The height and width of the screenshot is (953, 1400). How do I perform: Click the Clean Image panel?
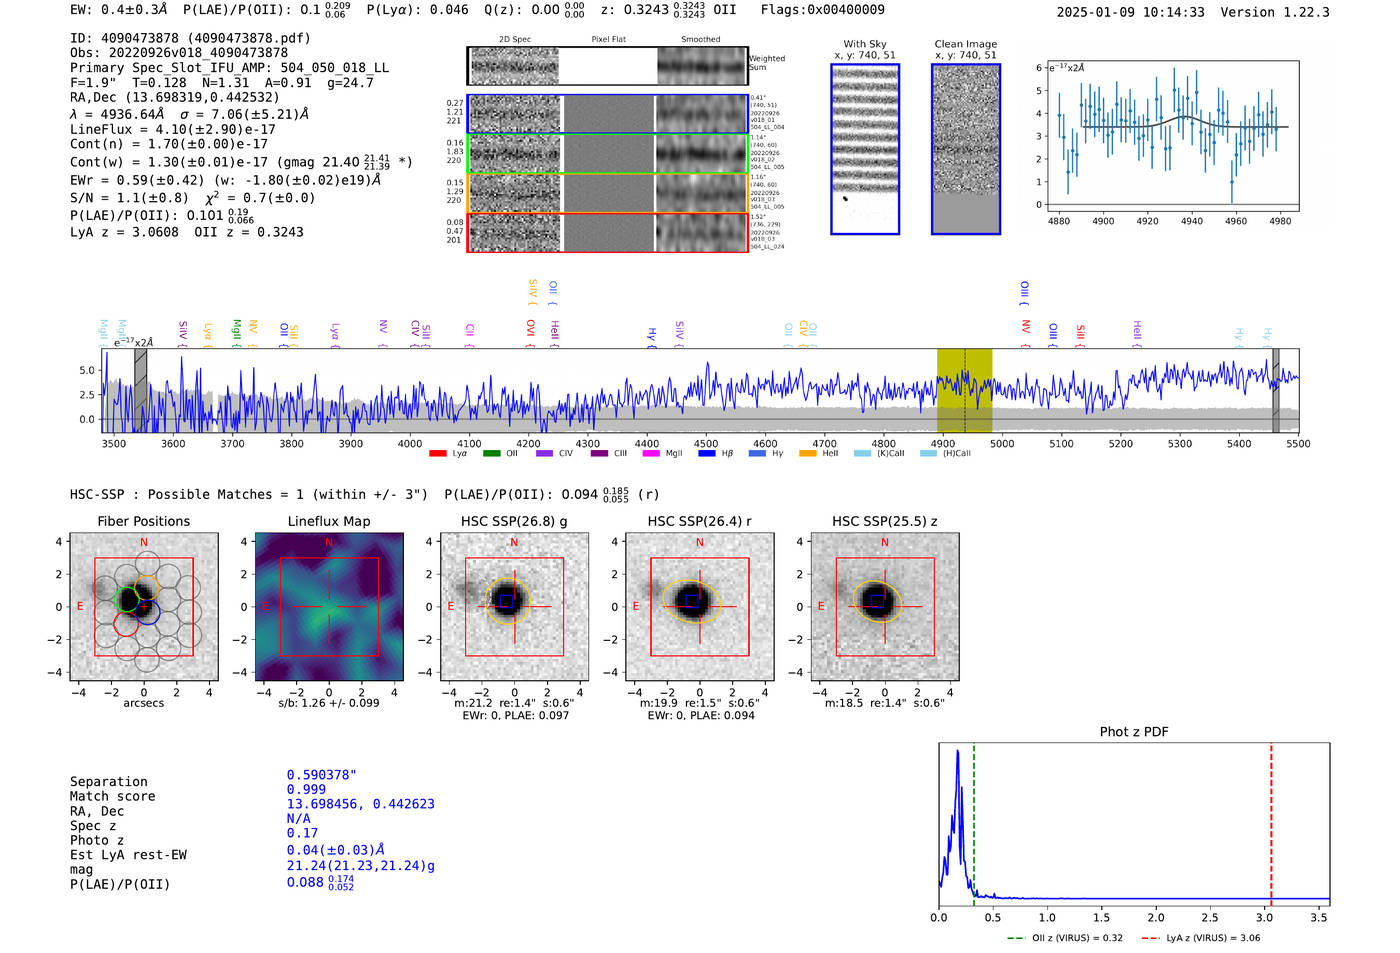[966, 149]
